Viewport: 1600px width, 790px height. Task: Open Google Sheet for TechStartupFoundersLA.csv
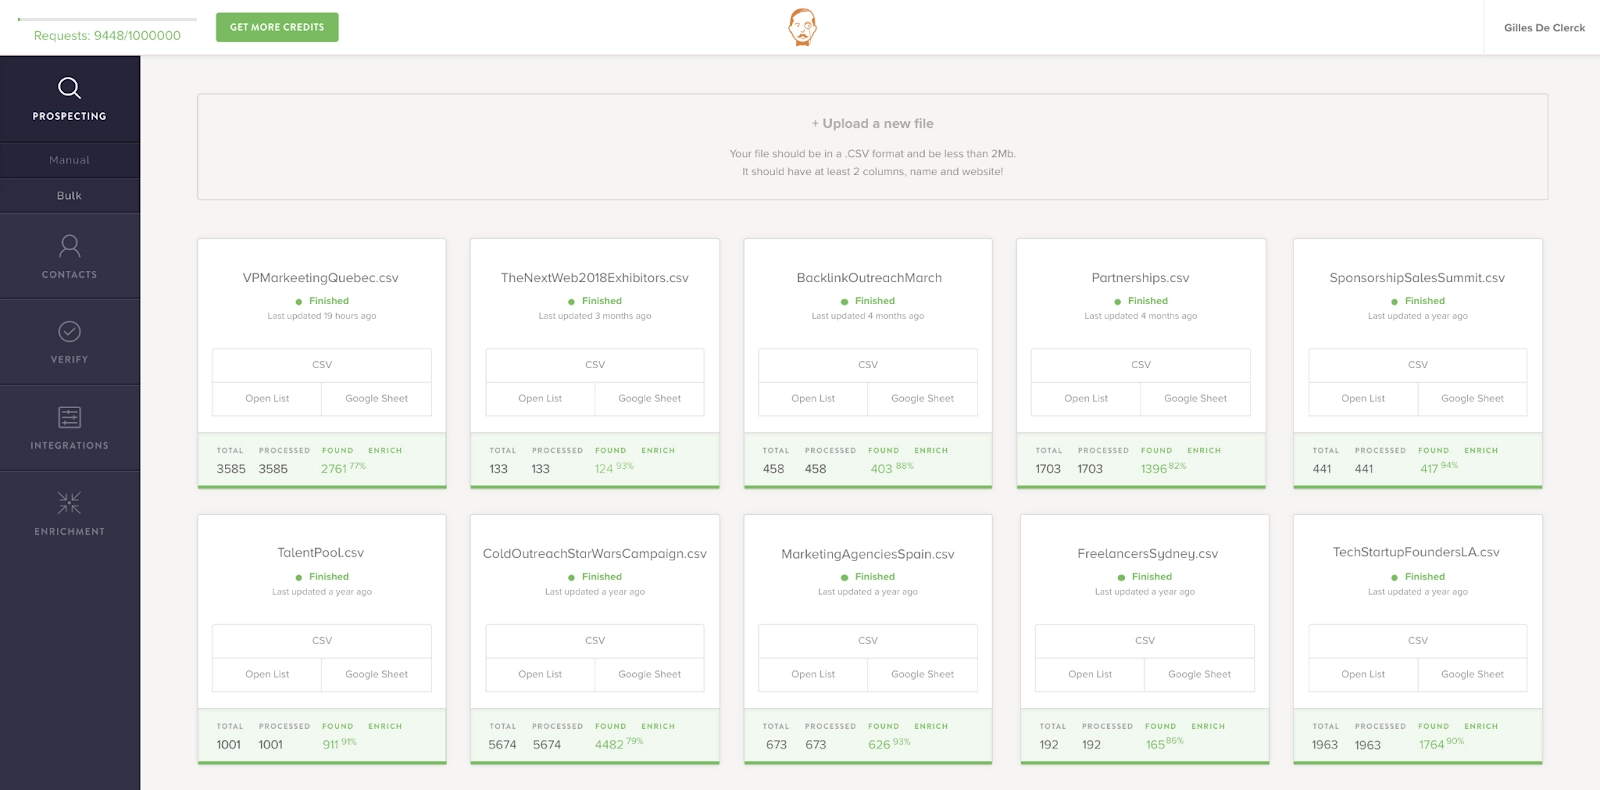[x=1473, y=675]
